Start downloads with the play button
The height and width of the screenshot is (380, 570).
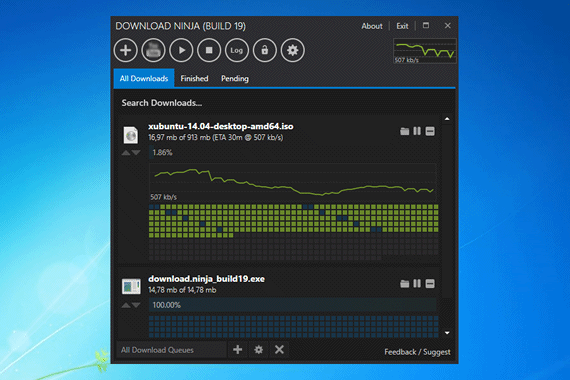[x=181, y=50]
